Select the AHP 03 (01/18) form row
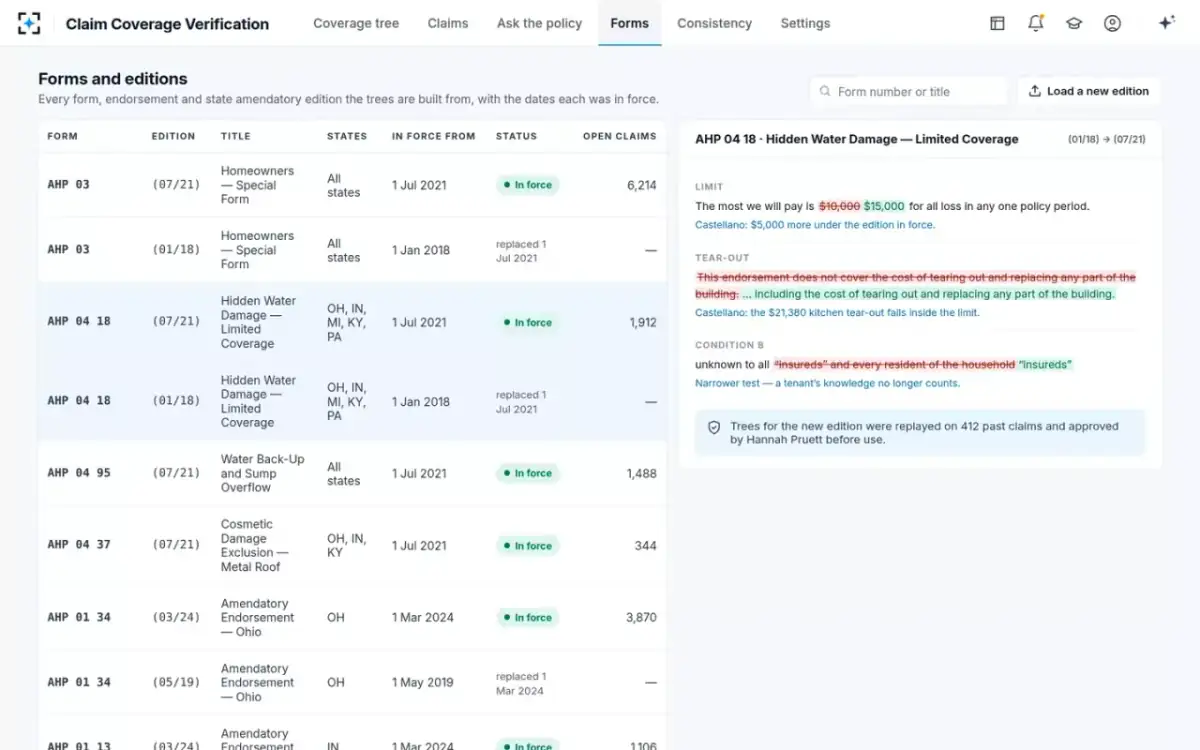Viewport: 1200px width, 750px height. [x=352, y=250]
